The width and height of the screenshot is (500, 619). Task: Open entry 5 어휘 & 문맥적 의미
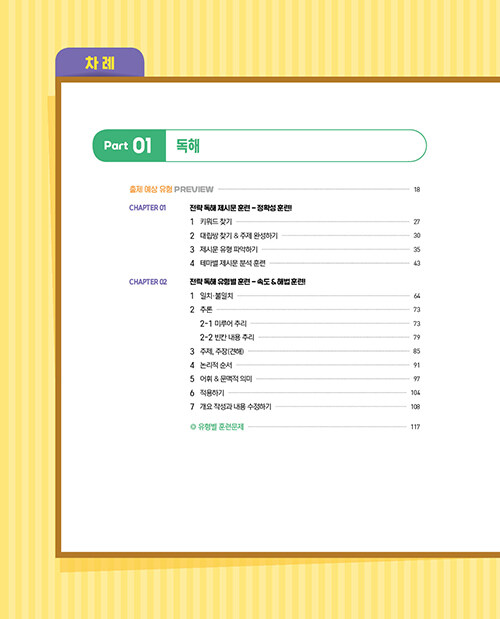(305, 379)
